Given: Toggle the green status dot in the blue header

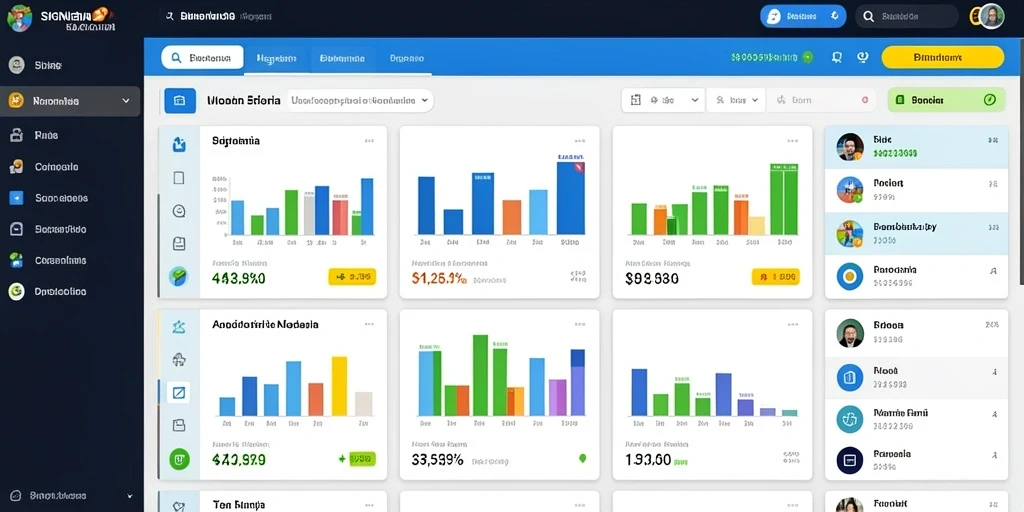Looking at the screenshot, I should (x=808, y=57).
